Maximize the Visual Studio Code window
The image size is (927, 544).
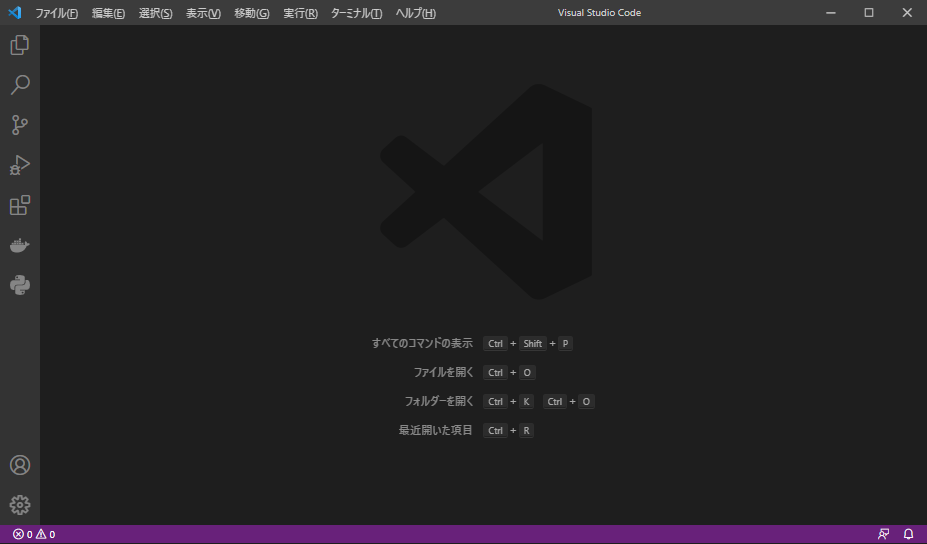868,12
